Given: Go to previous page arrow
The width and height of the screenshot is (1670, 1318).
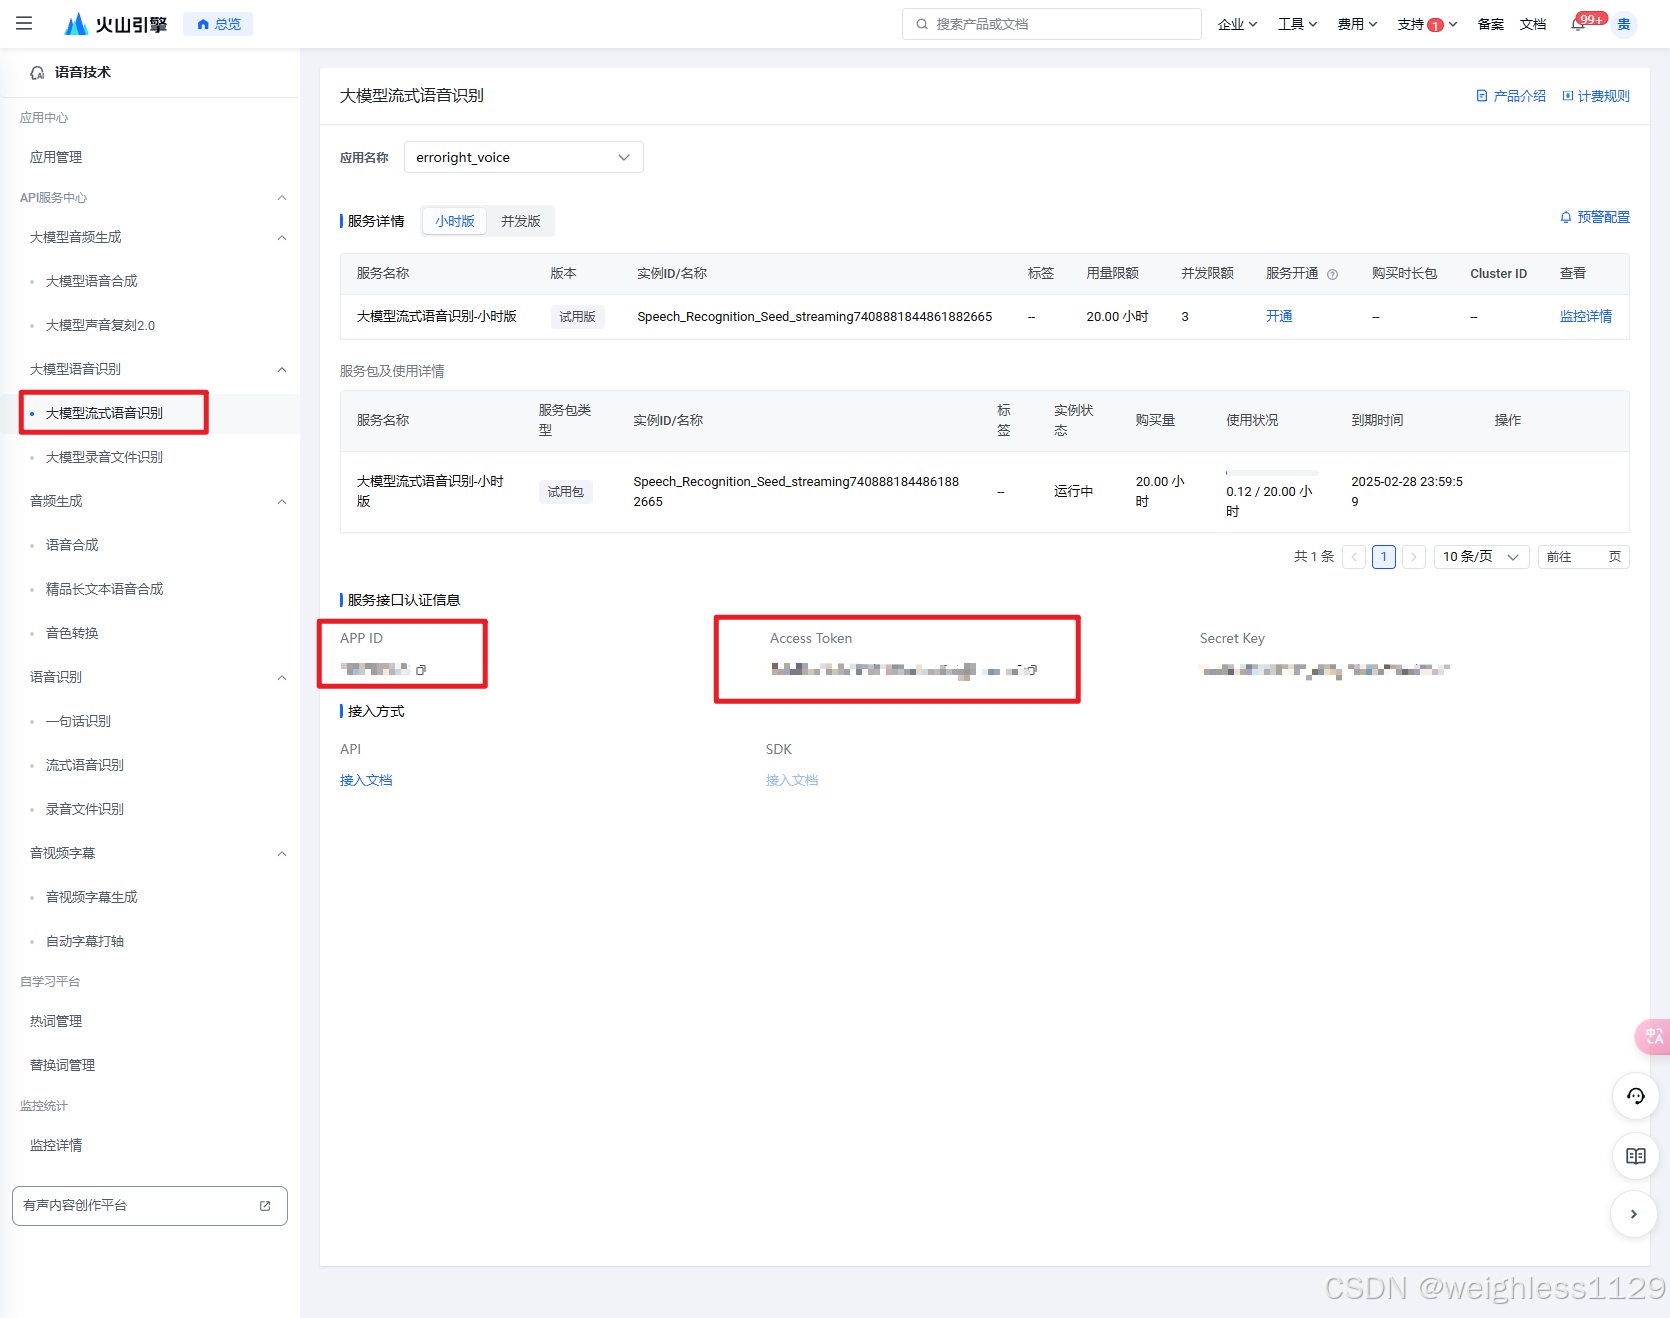Looking at the screenshot, I should 1354,557.
